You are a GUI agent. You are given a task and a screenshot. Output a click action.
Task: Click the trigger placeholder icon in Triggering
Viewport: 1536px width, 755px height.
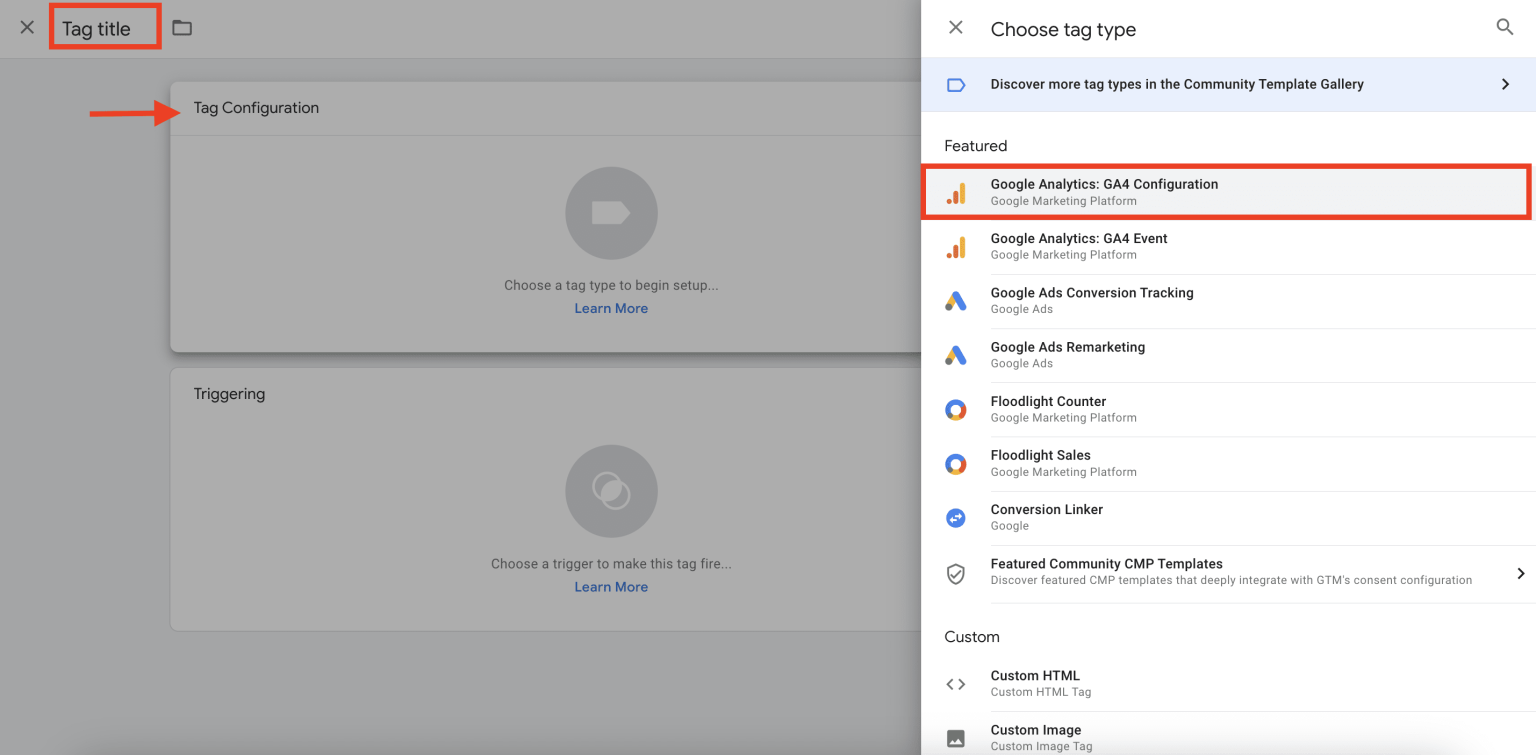(611, 491)
